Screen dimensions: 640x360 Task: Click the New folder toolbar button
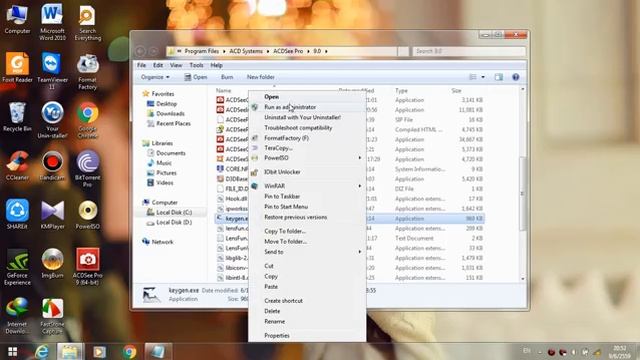(x=260, y=77)
